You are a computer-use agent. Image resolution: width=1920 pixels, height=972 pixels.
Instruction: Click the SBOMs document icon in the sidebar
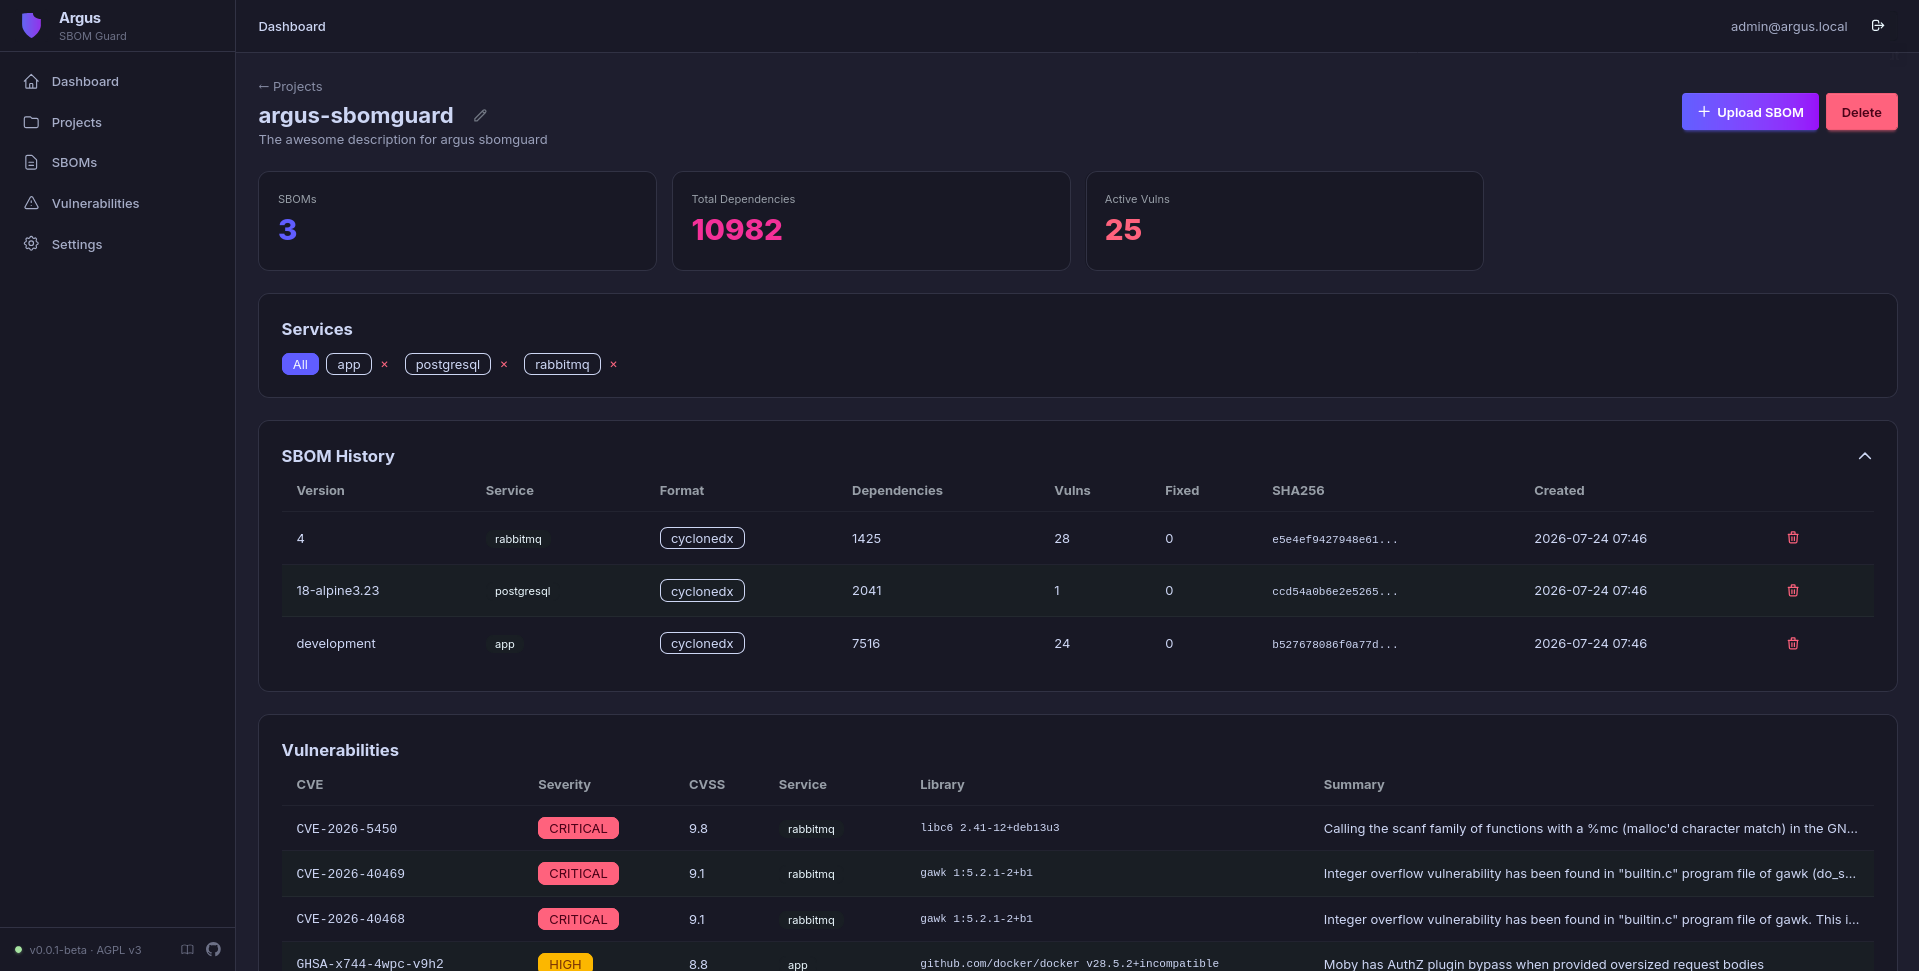click(31, 163)
